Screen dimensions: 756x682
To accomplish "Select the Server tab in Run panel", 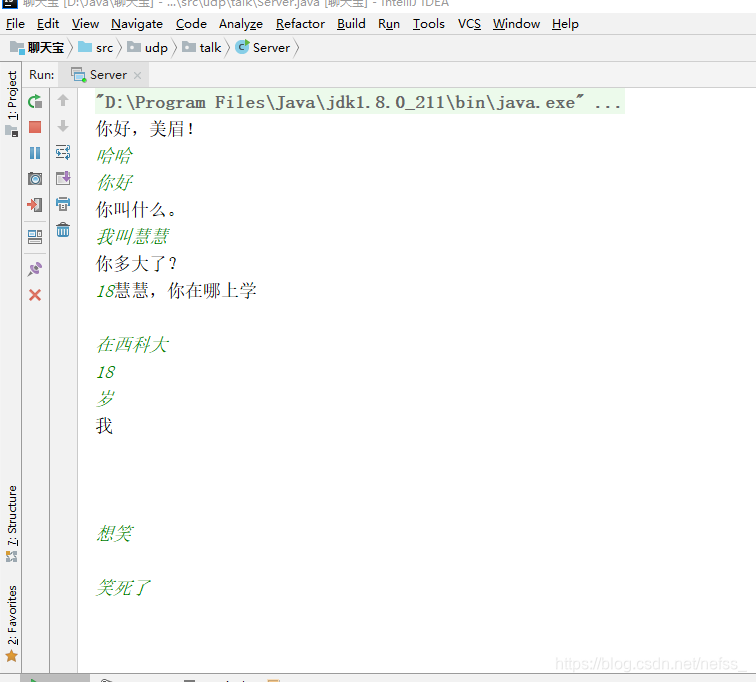I will pos(106,75).
